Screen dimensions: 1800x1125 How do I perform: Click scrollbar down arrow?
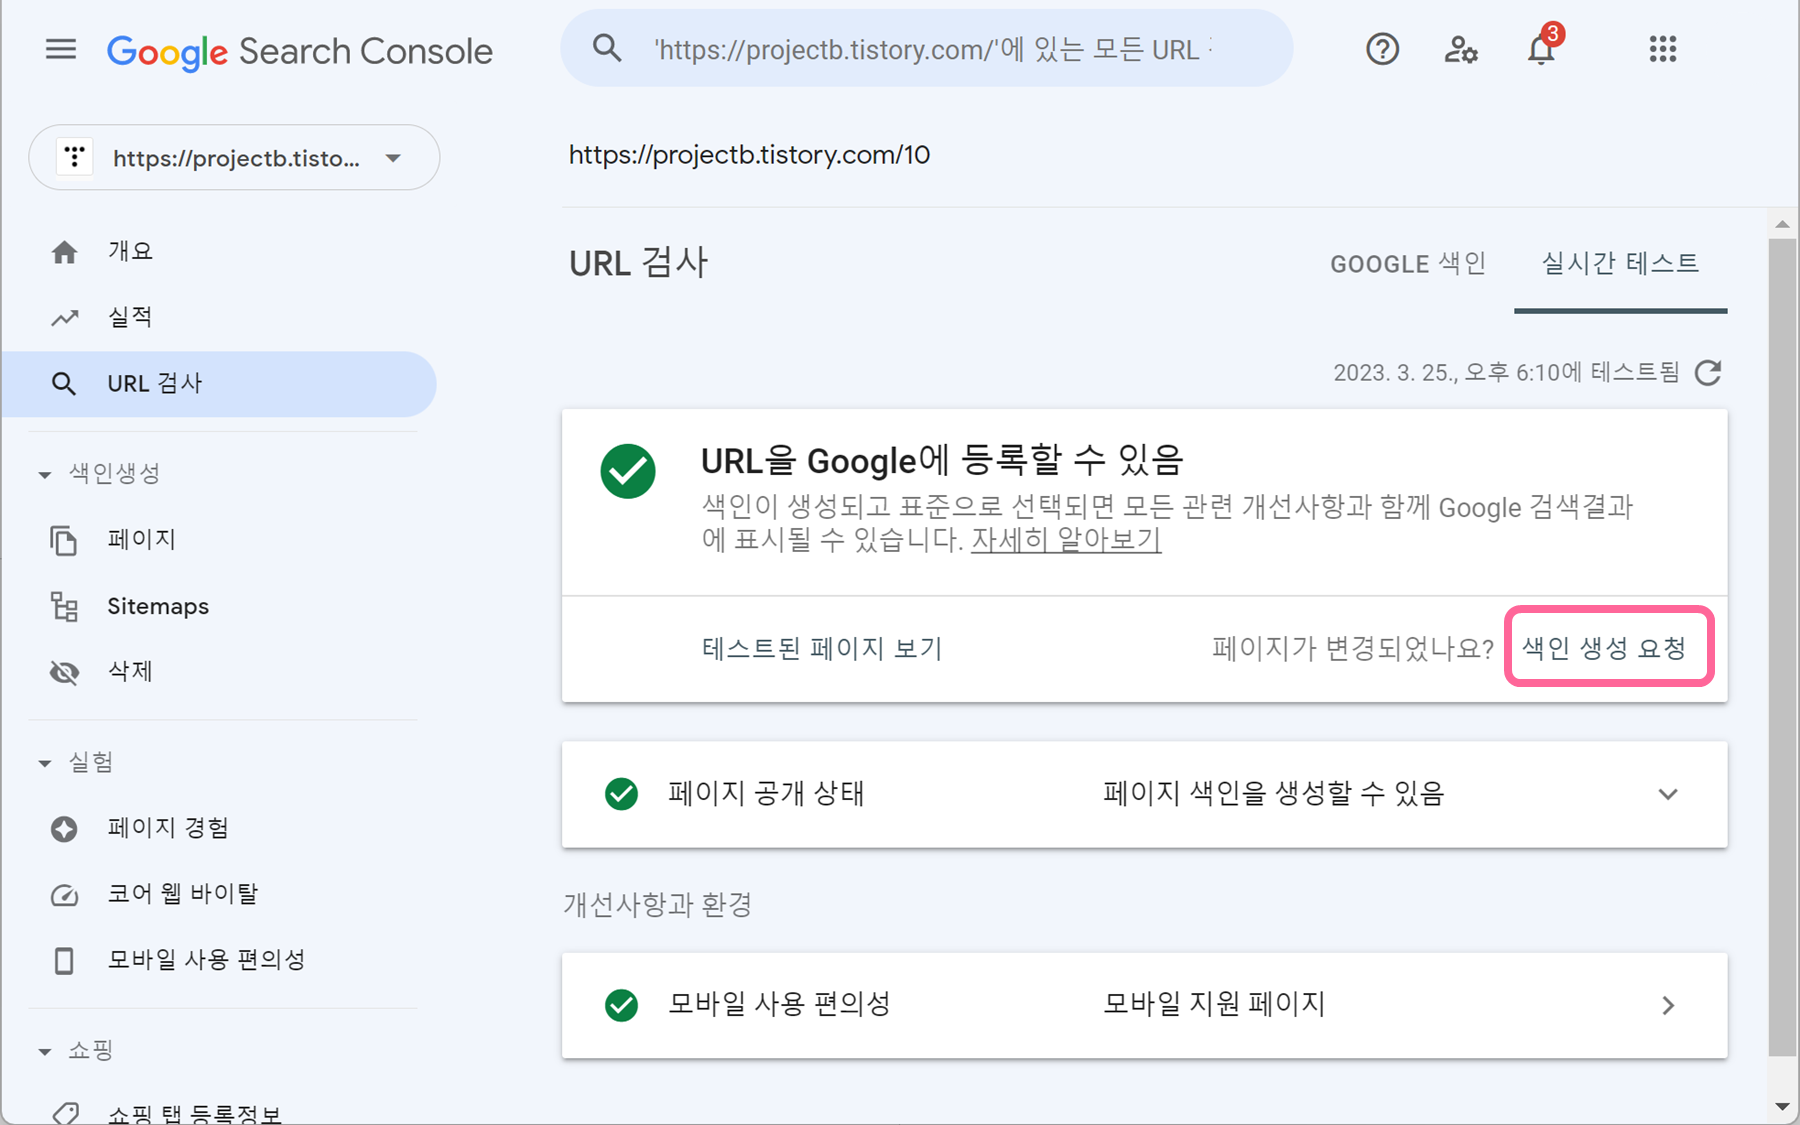[1782, 1106]
